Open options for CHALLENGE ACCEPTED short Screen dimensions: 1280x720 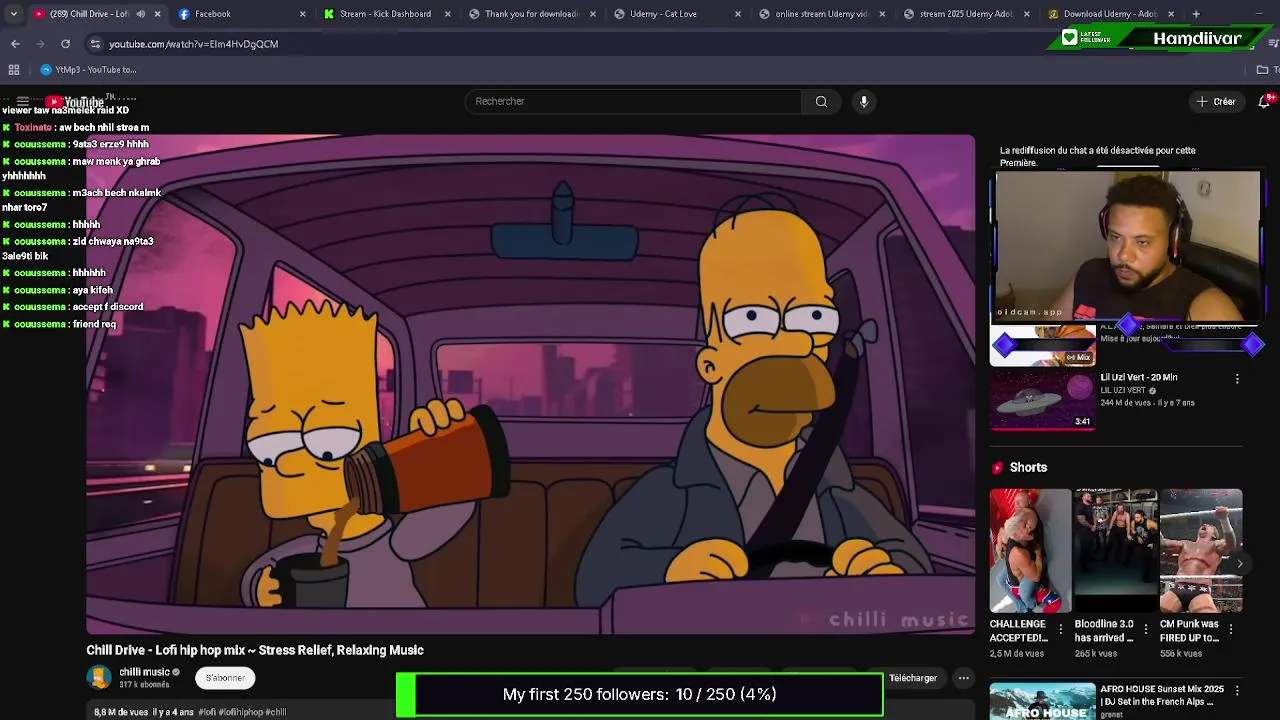(x=1060, y=629)
